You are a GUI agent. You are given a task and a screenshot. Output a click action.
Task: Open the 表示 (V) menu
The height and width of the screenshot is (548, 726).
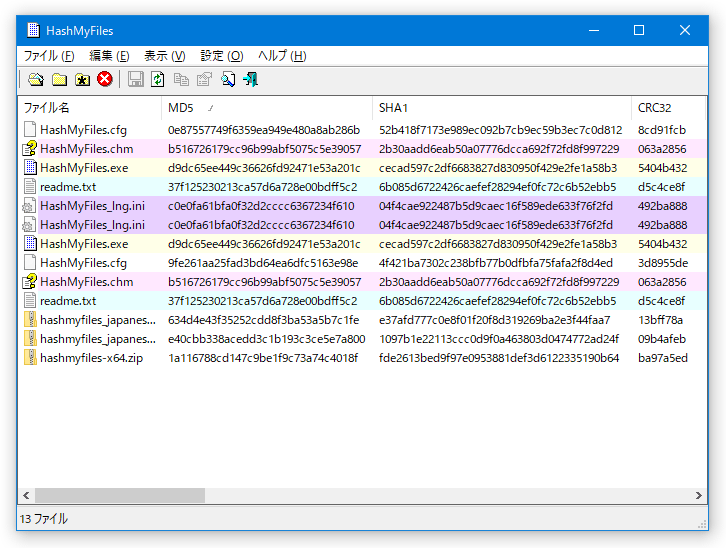click(164, 56)
